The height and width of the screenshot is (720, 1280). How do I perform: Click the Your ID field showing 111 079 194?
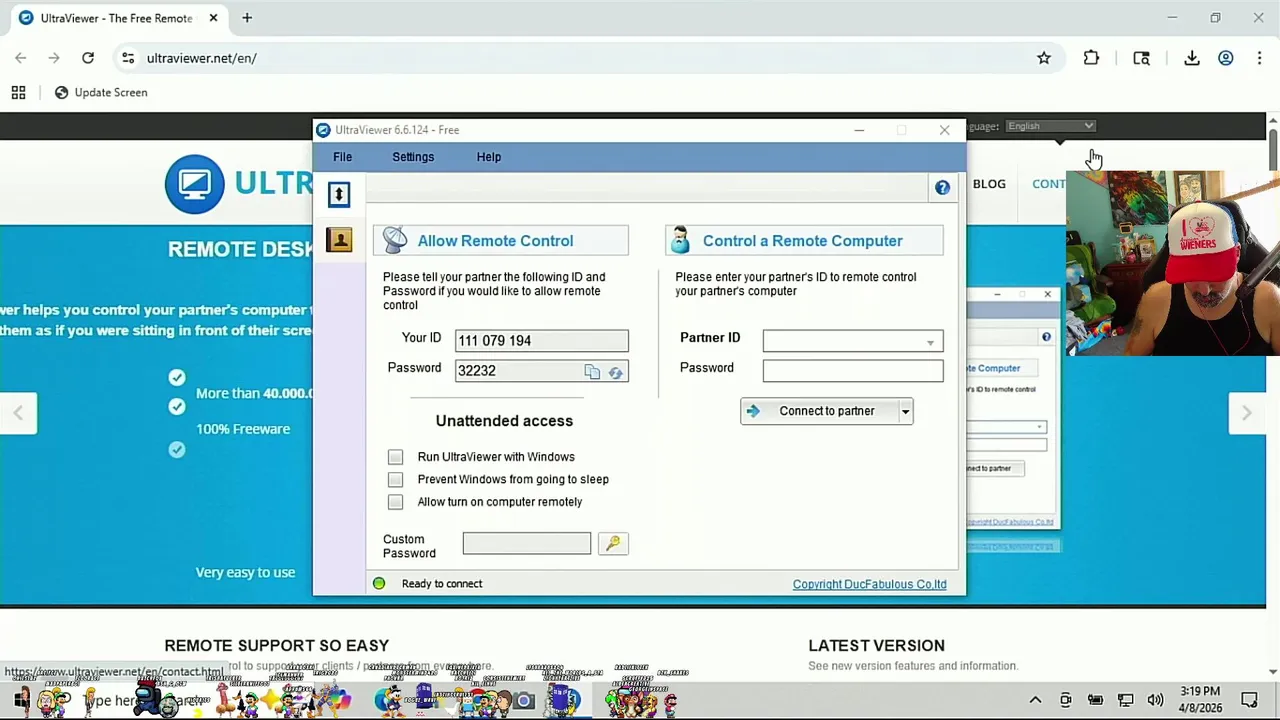coord(542,341)
